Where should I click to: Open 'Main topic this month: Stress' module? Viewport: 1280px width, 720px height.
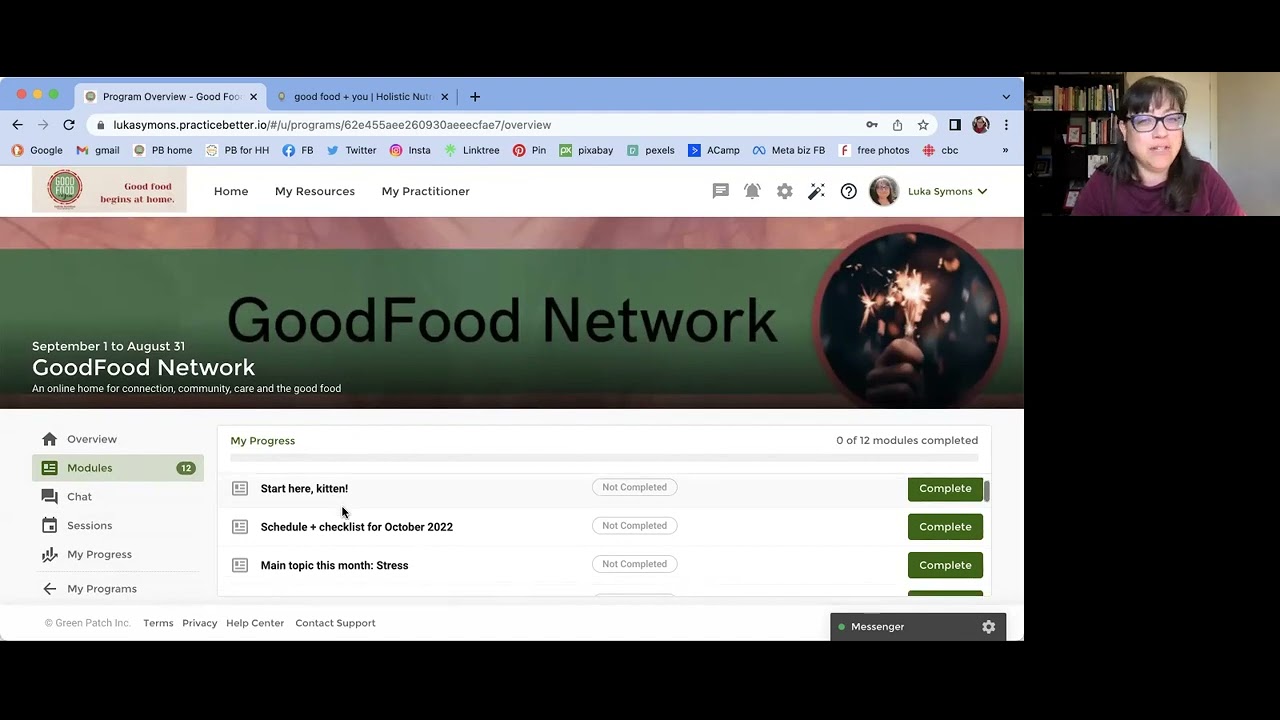[x=334, y=566]
